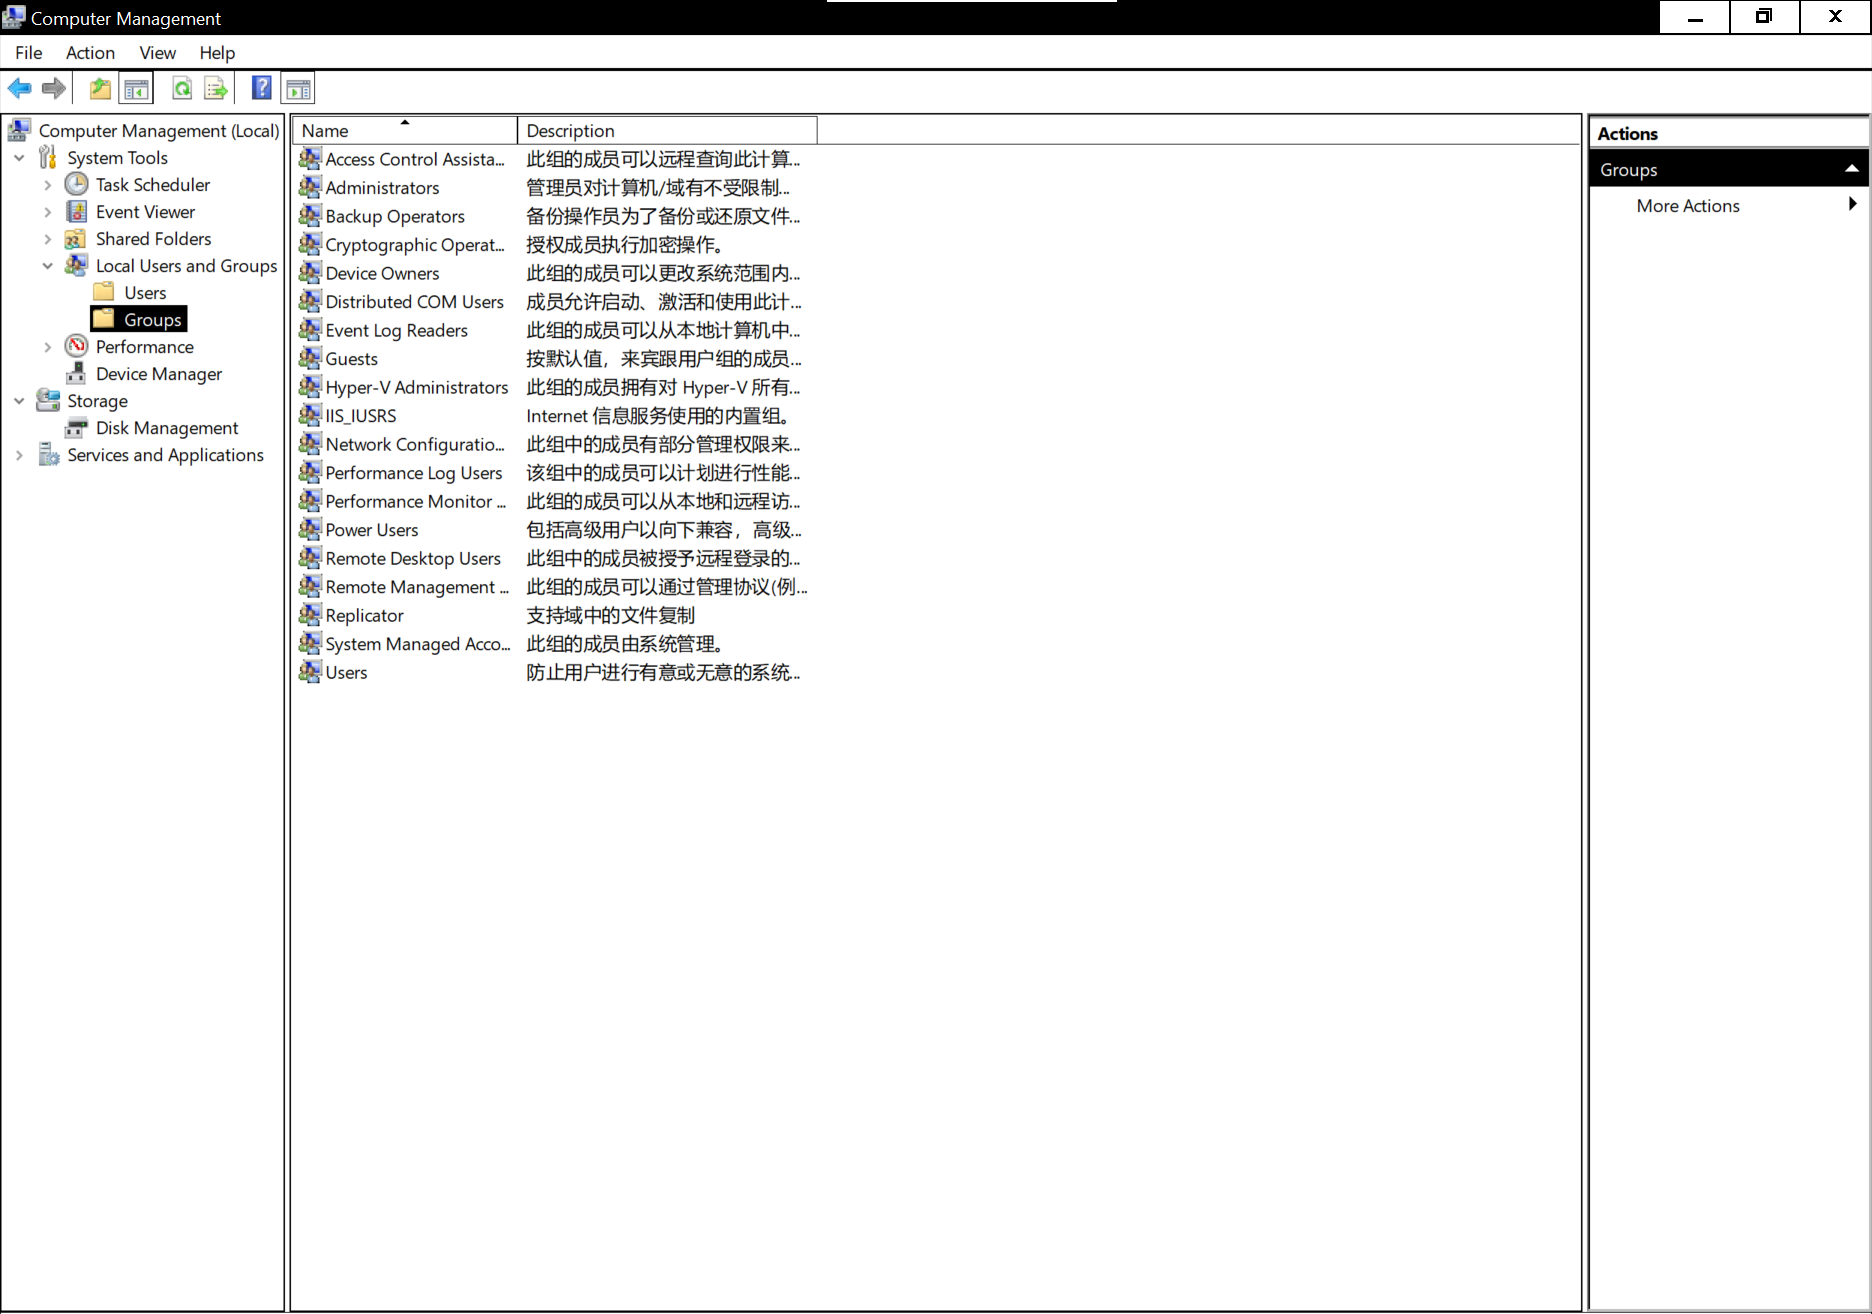Click the Computer Management title bar icon
The image size is (1872, 1314).
14,17
